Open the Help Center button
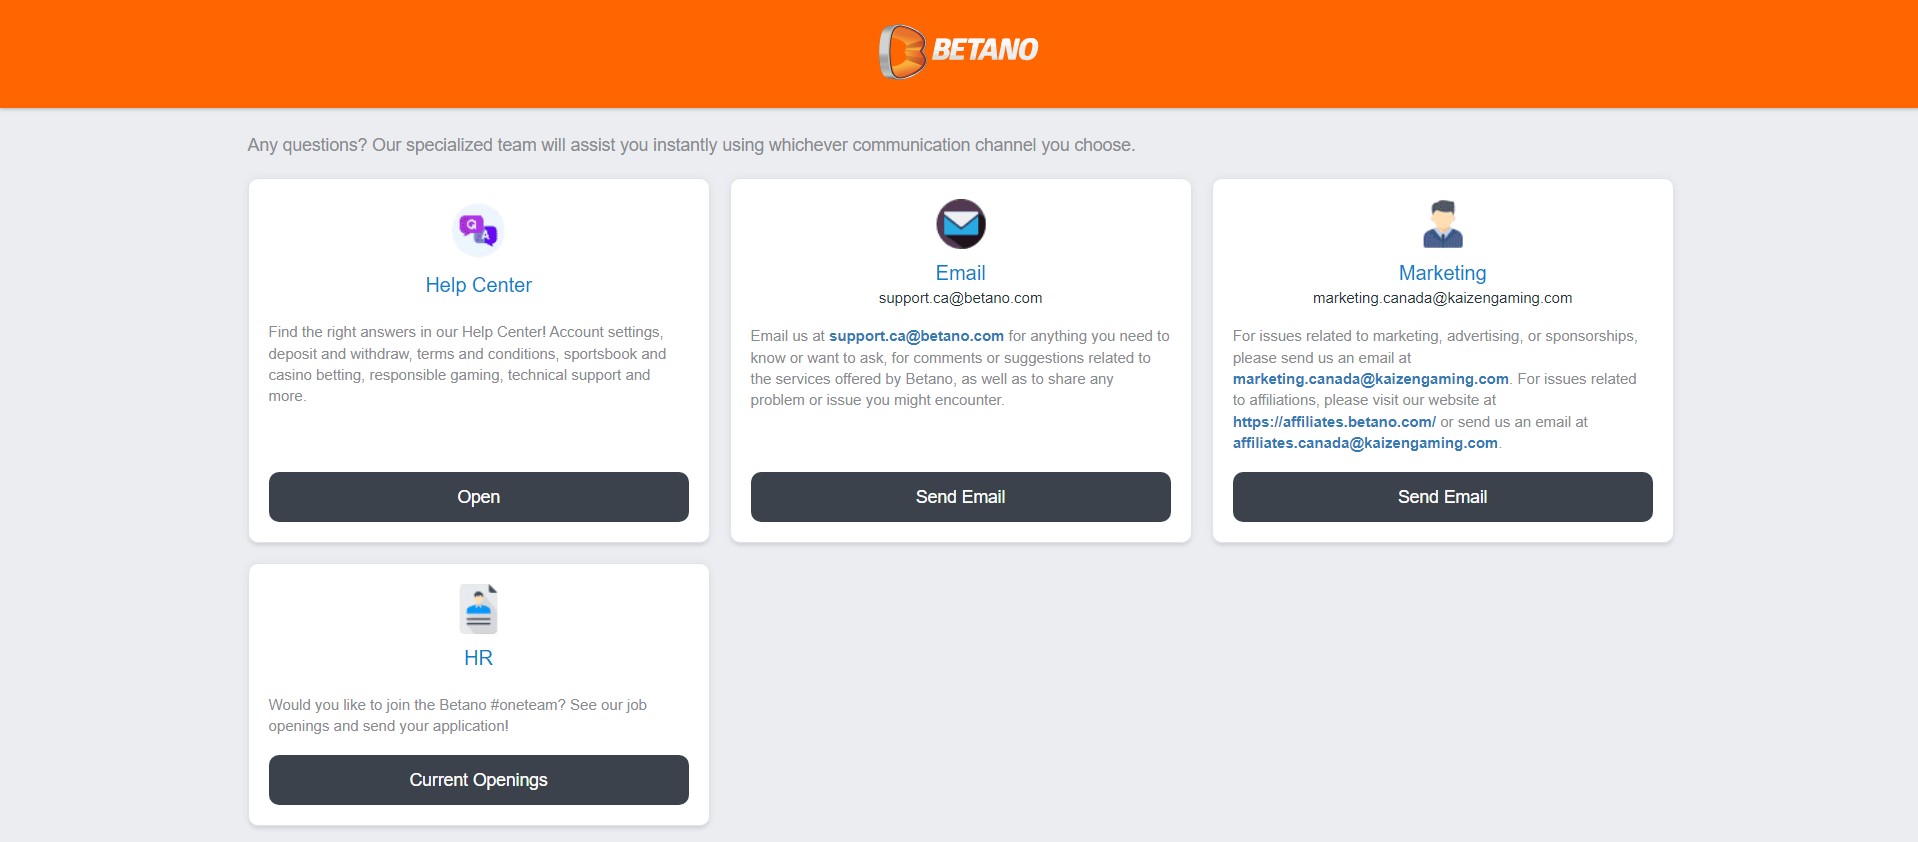Image resolution: width=1918 pixels, height=842 pixels. point(478,497)
